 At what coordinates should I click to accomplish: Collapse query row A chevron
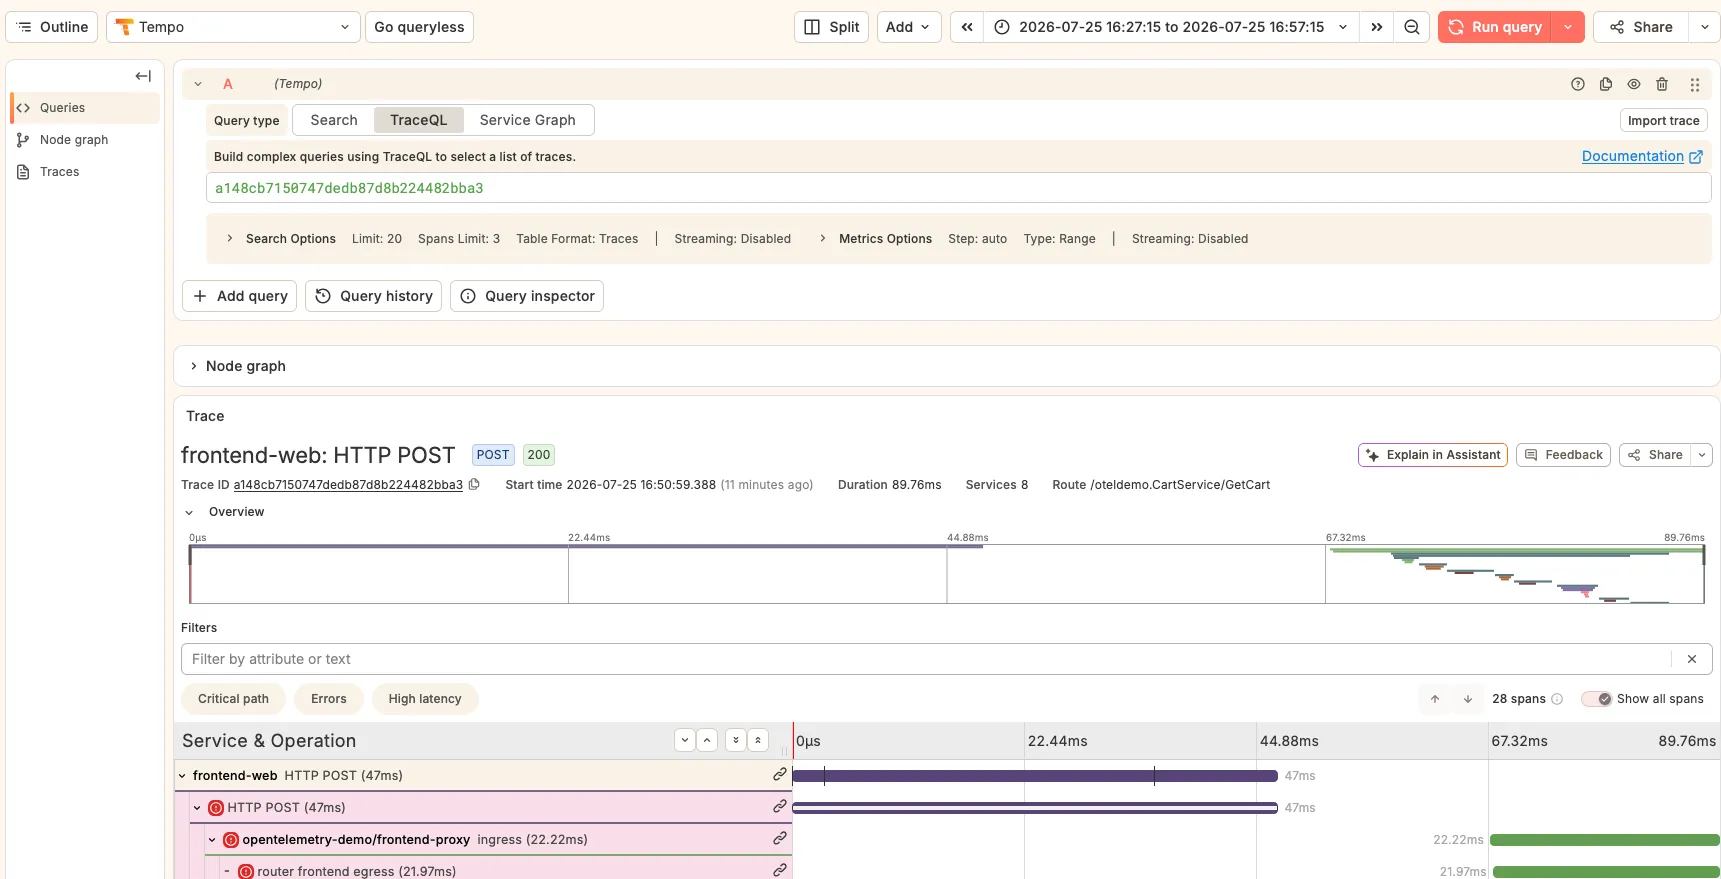click(198, 84)
